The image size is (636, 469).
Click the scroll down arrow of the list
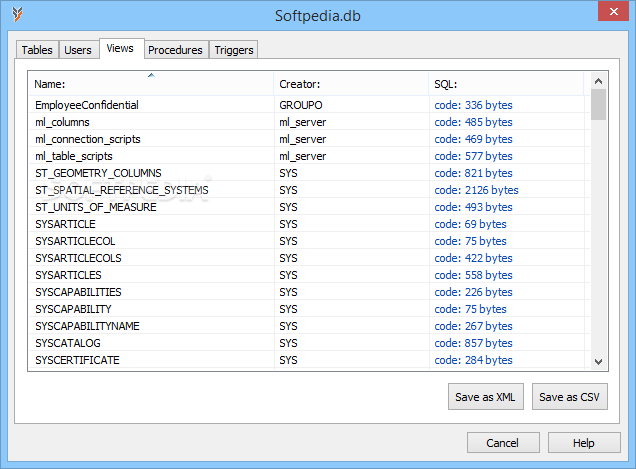pyautogui.click(x=598, y=361)
